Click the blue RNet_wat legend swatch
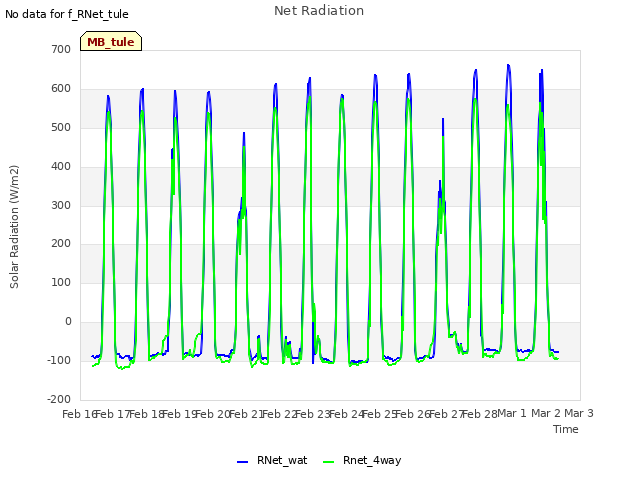Image resolution: width=640 pixels, height=480 pixels. pos(242,462)
